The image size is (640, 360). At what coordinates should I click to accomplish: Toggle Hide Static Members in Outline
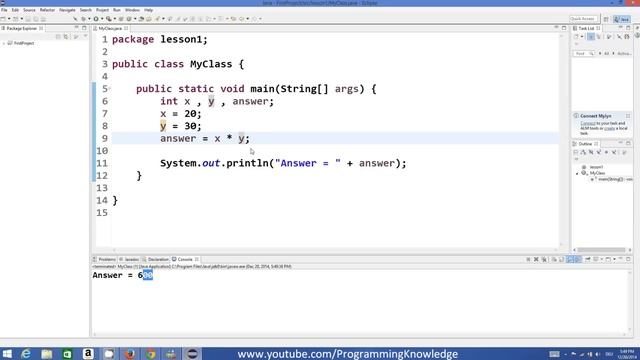(599, 152)
